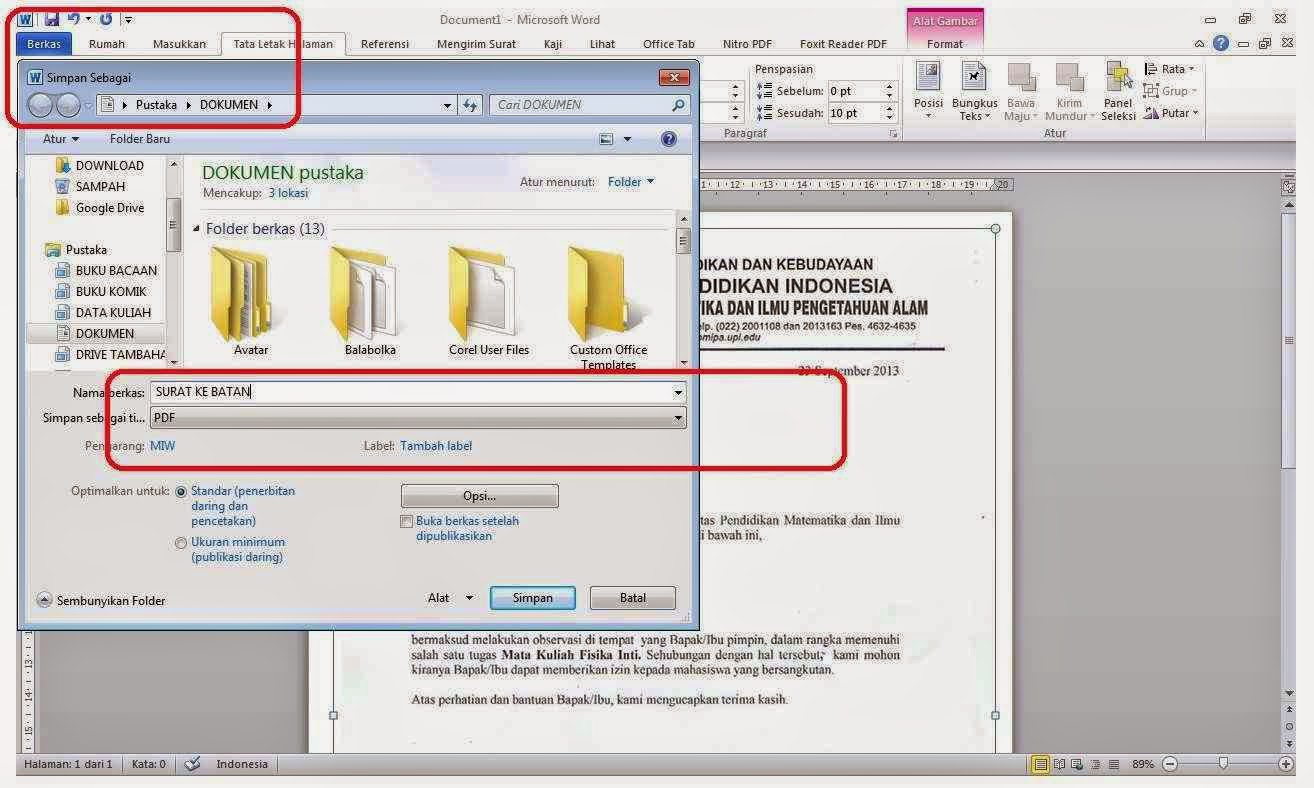Switch to the Referensi ribbon tab
The image size is (1314, 788).
point(384,44)
